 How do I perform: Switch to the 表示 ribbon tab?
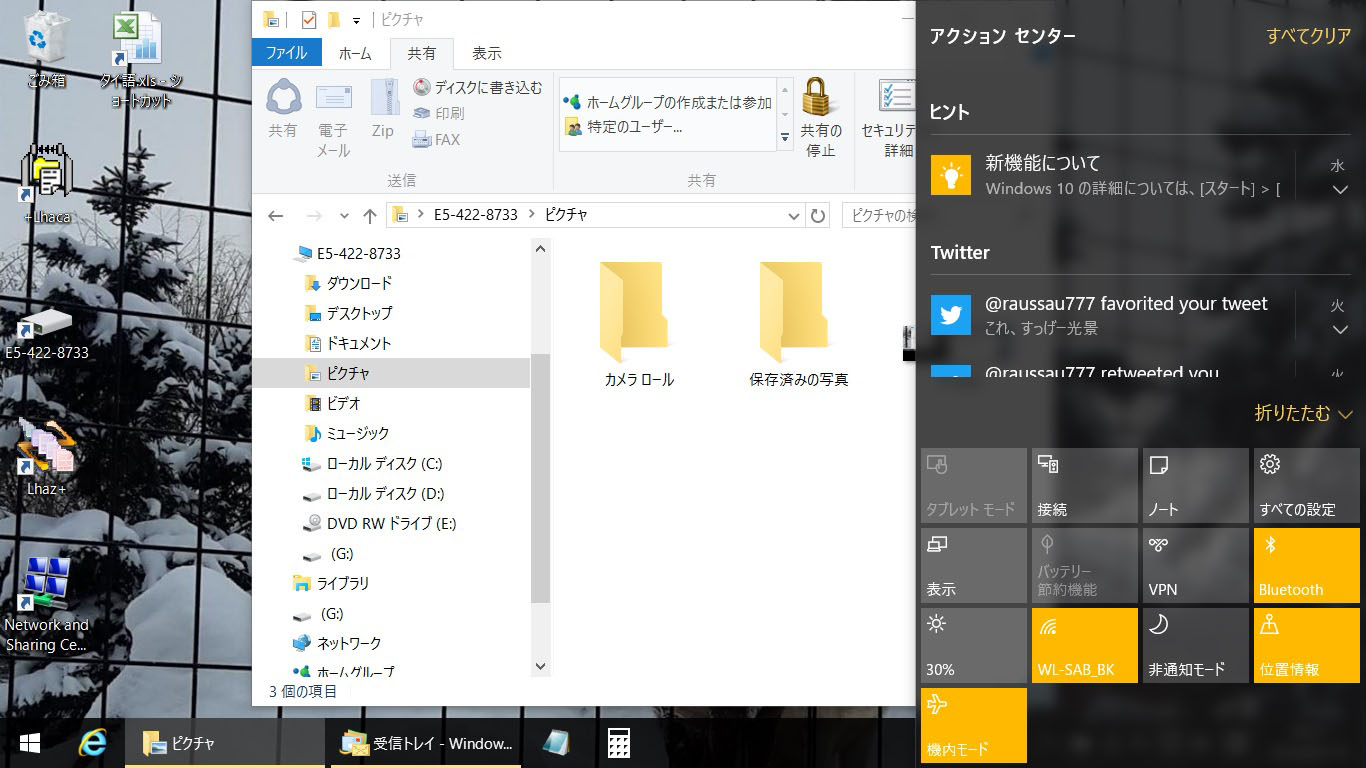[x=487, y=53]
